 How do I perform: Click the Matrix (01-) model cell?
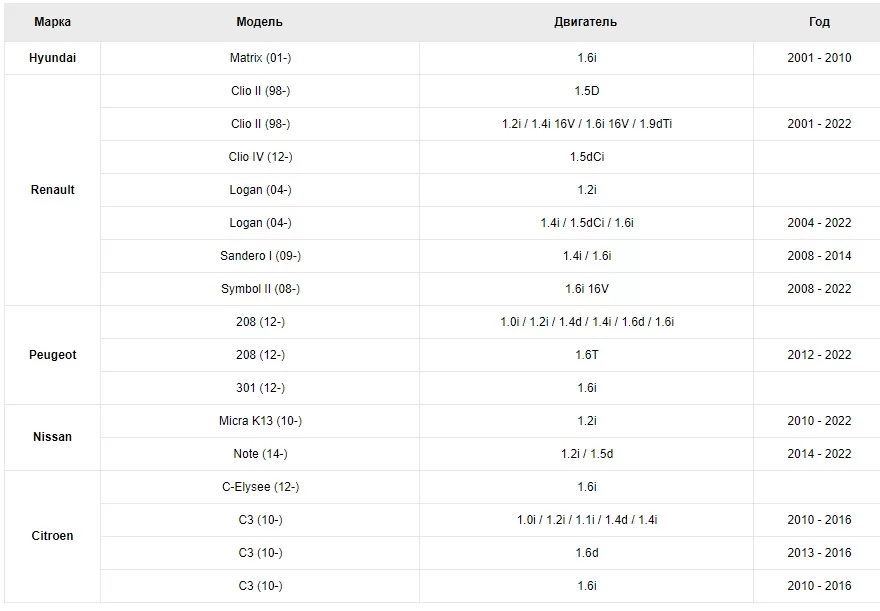(260, 58)
